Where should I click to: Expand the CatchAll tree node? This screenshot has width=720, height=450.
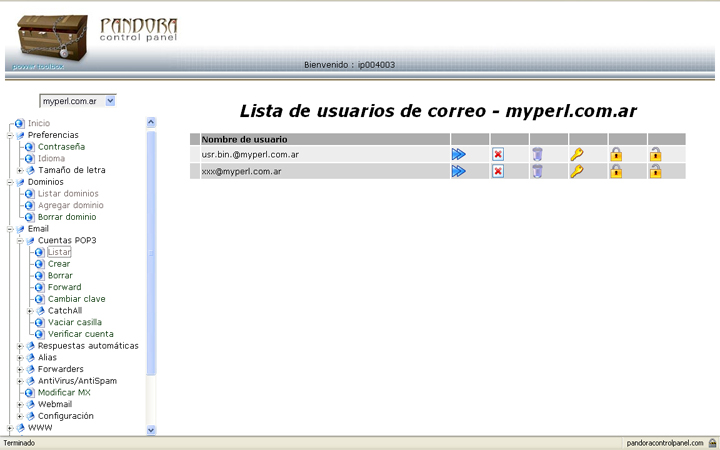(30, 311)
